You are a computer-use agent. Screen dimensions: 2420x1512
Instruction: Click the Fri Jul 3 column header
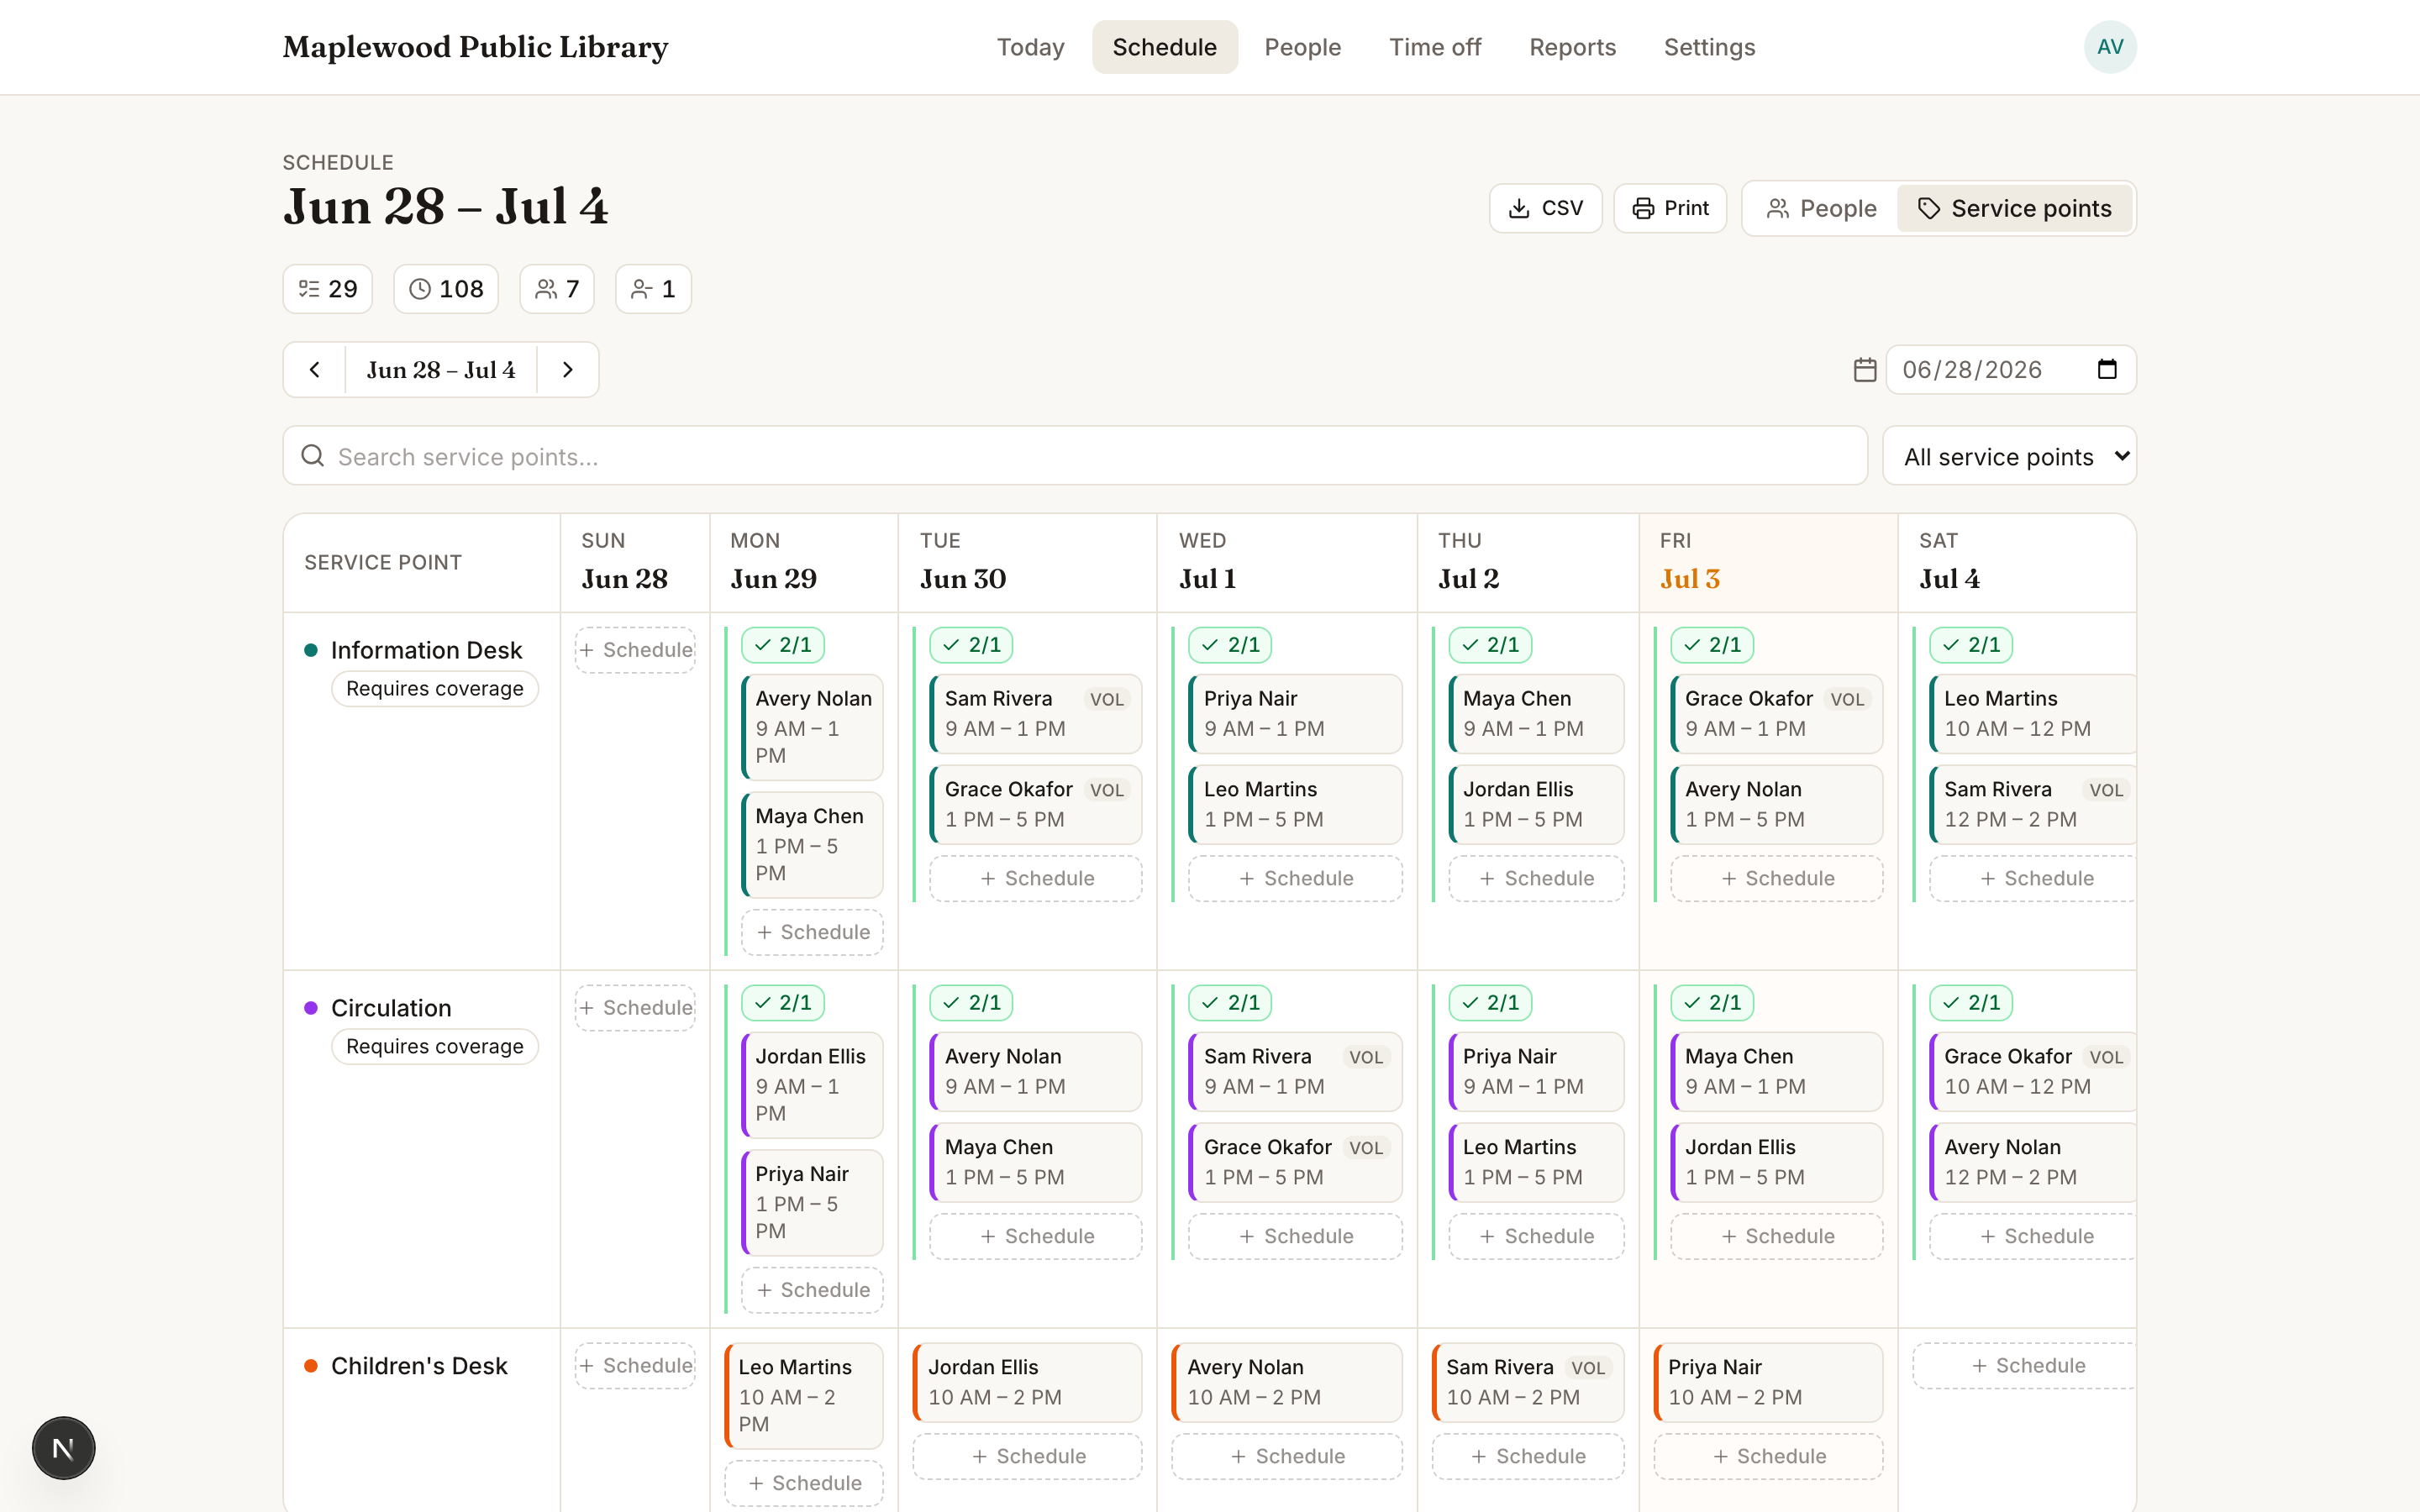pos(1768,562)
